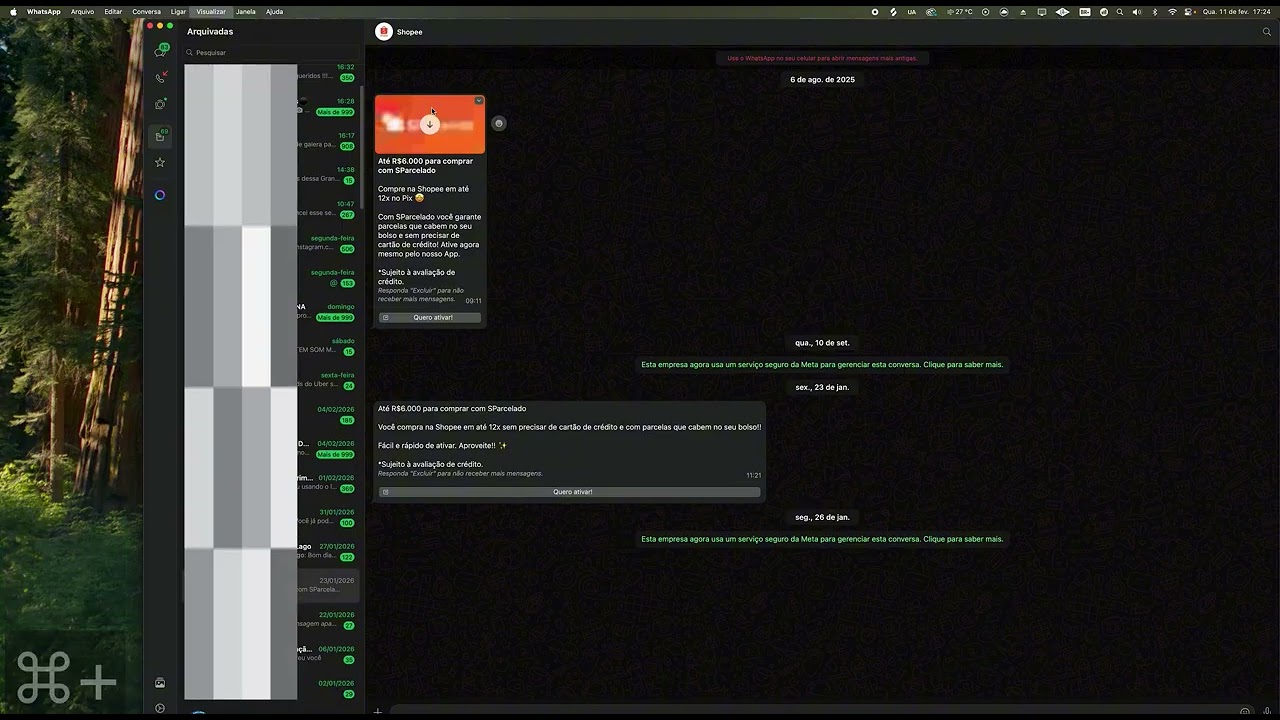The height and width of the screenshot is (720, 1280).
Task: Open the Apple menu
Action: coord(13,12)
